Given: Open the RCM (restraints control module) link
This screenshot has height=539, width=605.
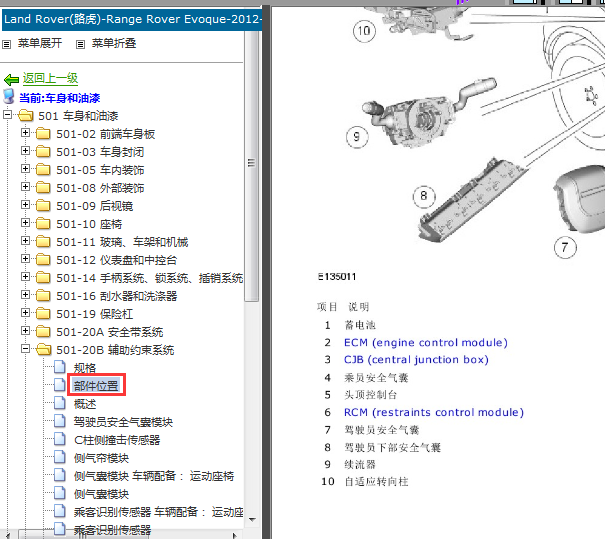Looking at the screenshot, I should tap(434, 412).
